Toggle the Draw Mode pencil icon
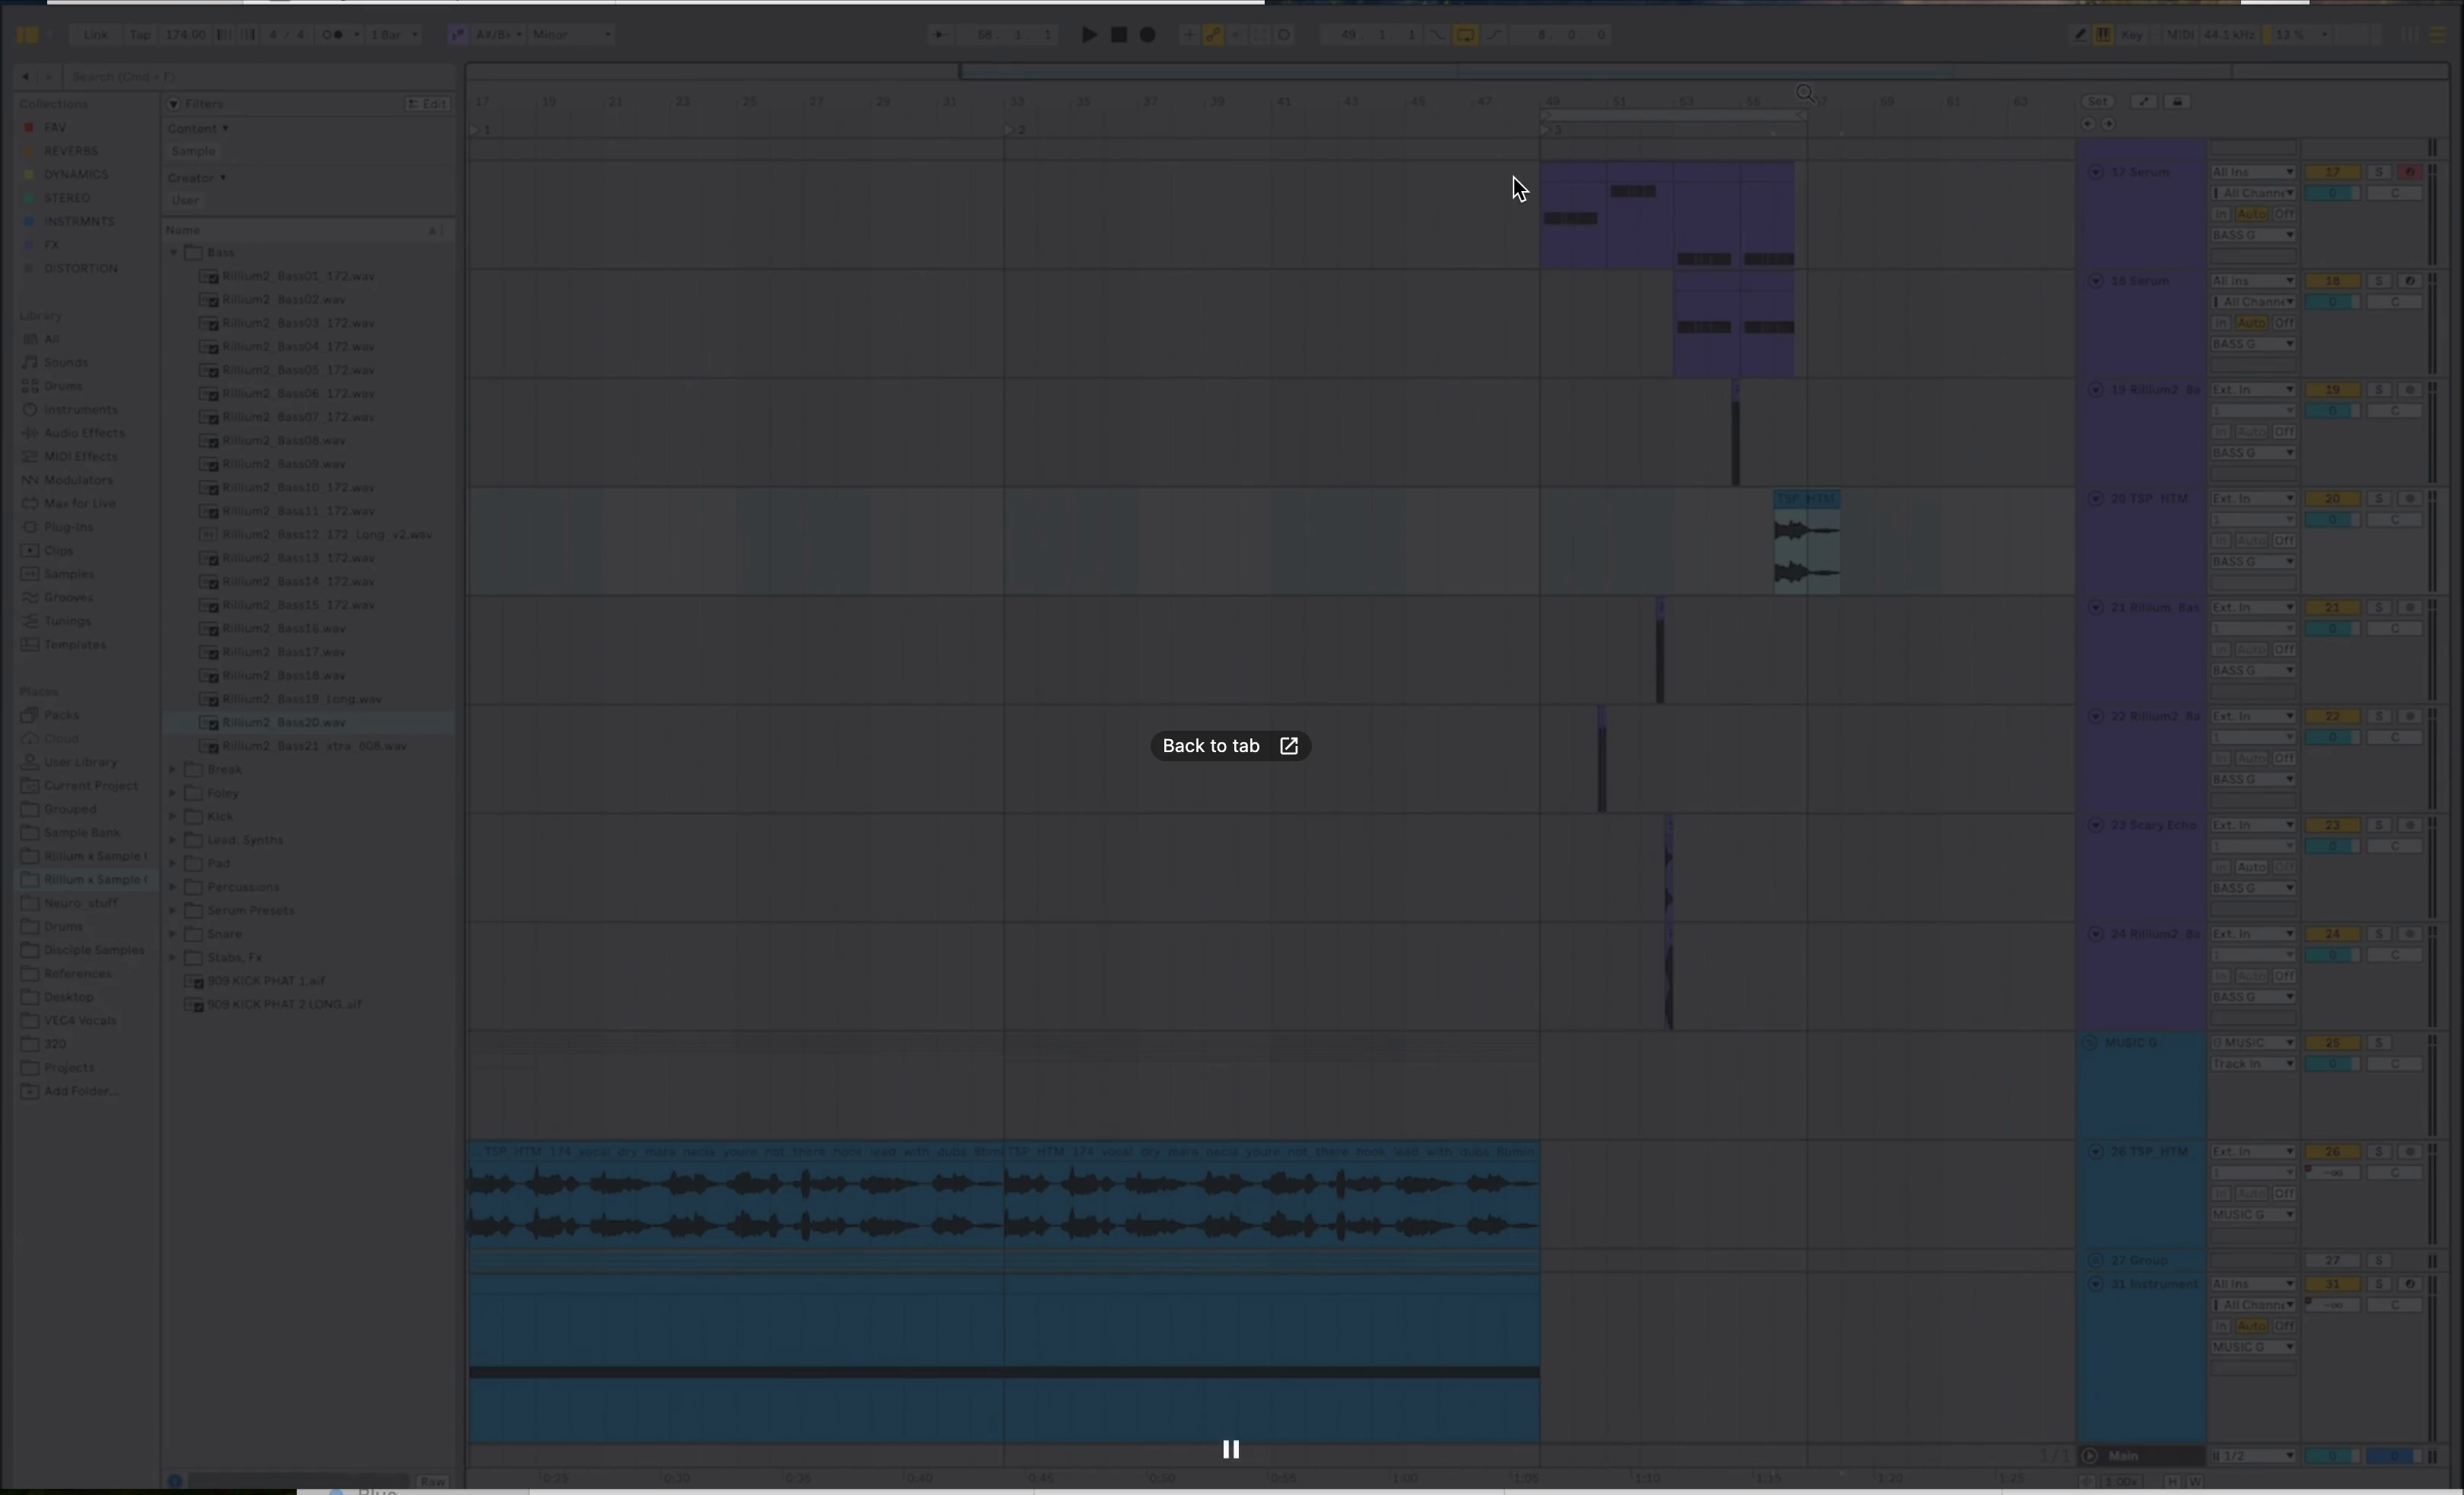2464x1495 pixels. [x=2080, y=35]
